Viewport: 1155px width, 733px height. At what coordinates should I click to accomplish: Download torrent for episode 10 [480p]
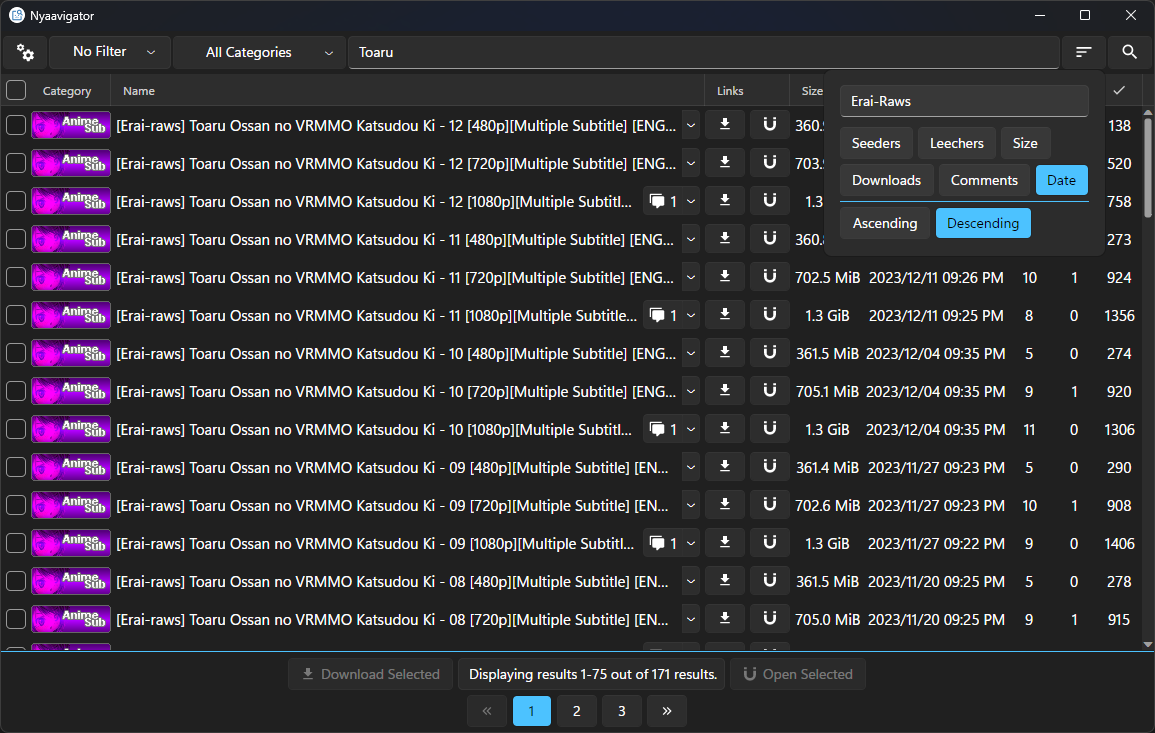coord(725,354)
